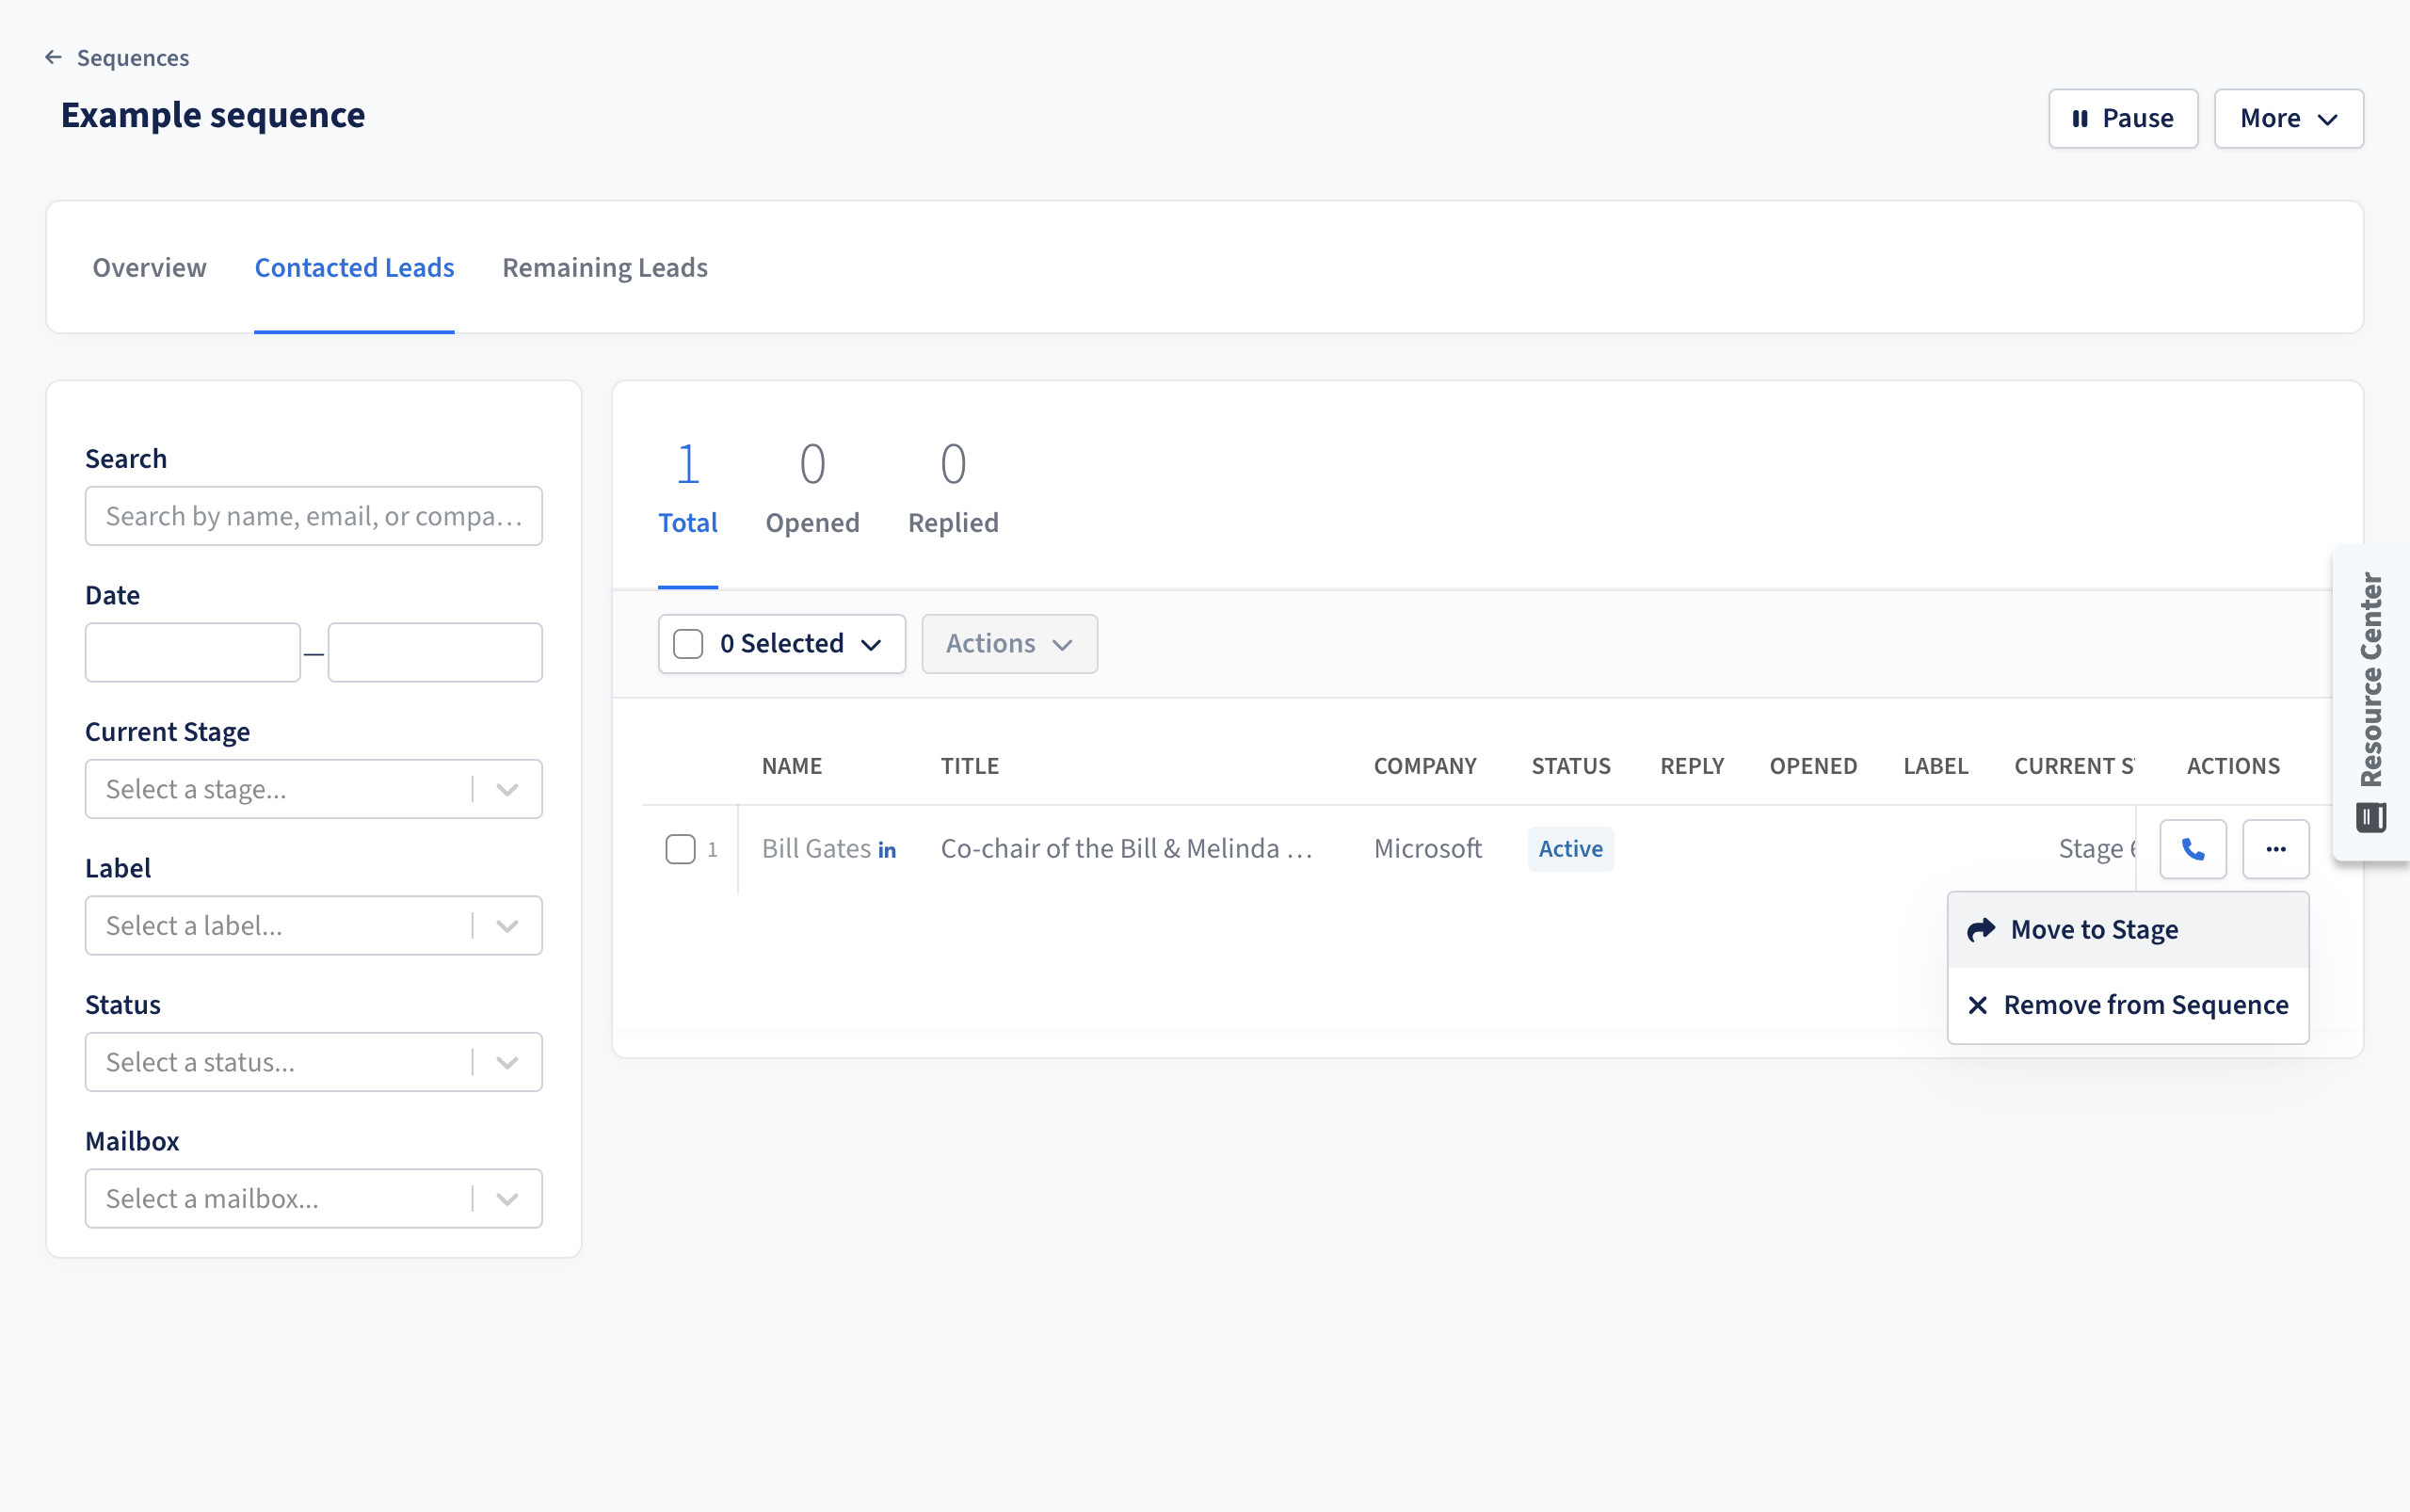Click the TITLE column header

pyautogui.click(x=969, y=766)
